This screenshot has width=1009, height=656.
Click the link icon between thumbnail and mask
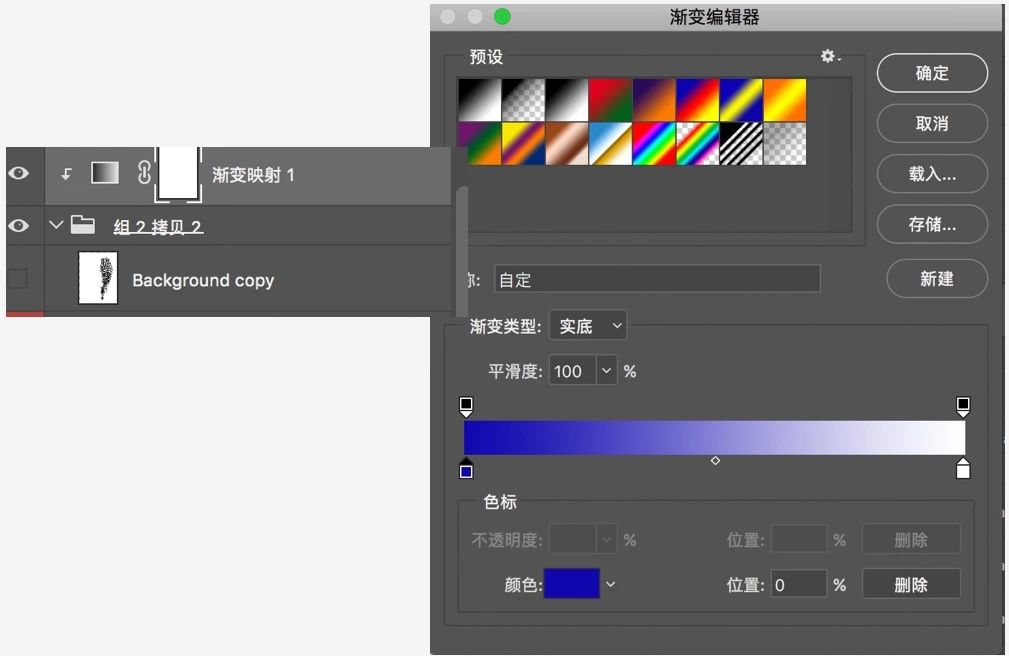click(143, 173)
